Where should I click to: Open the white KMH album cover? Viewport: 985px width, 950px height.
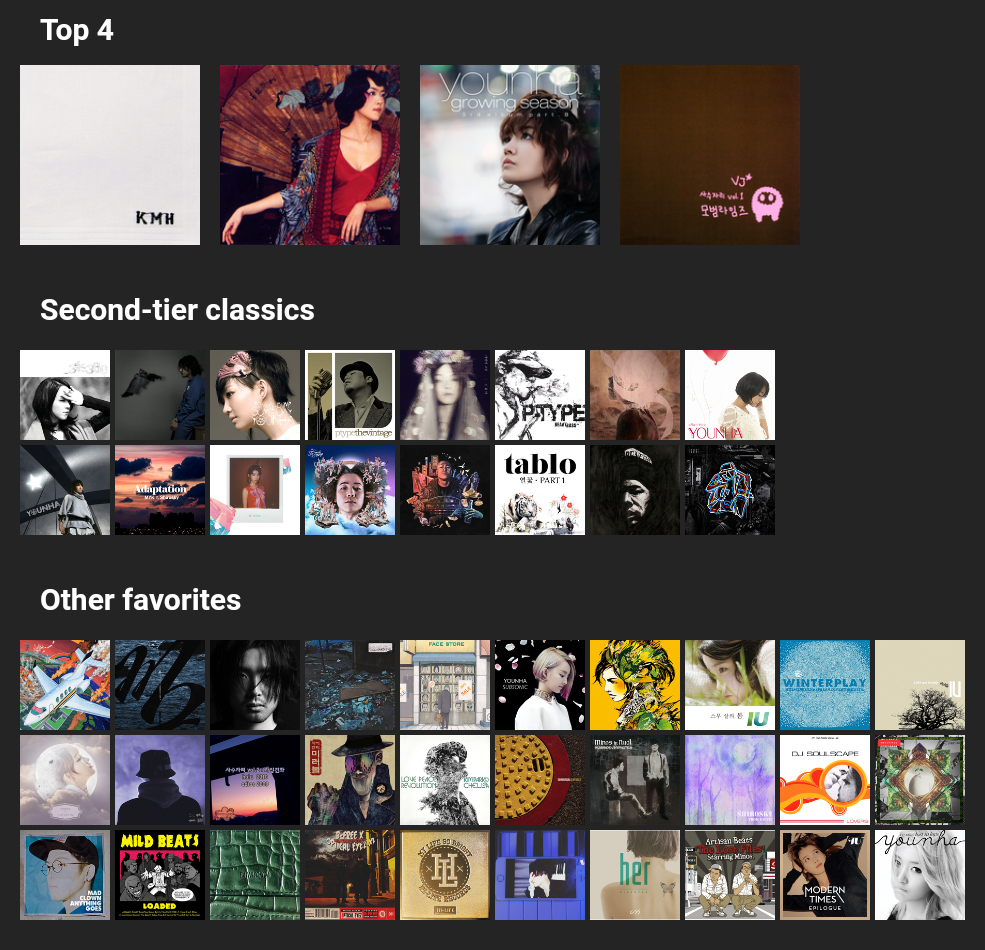coord(110,155)
